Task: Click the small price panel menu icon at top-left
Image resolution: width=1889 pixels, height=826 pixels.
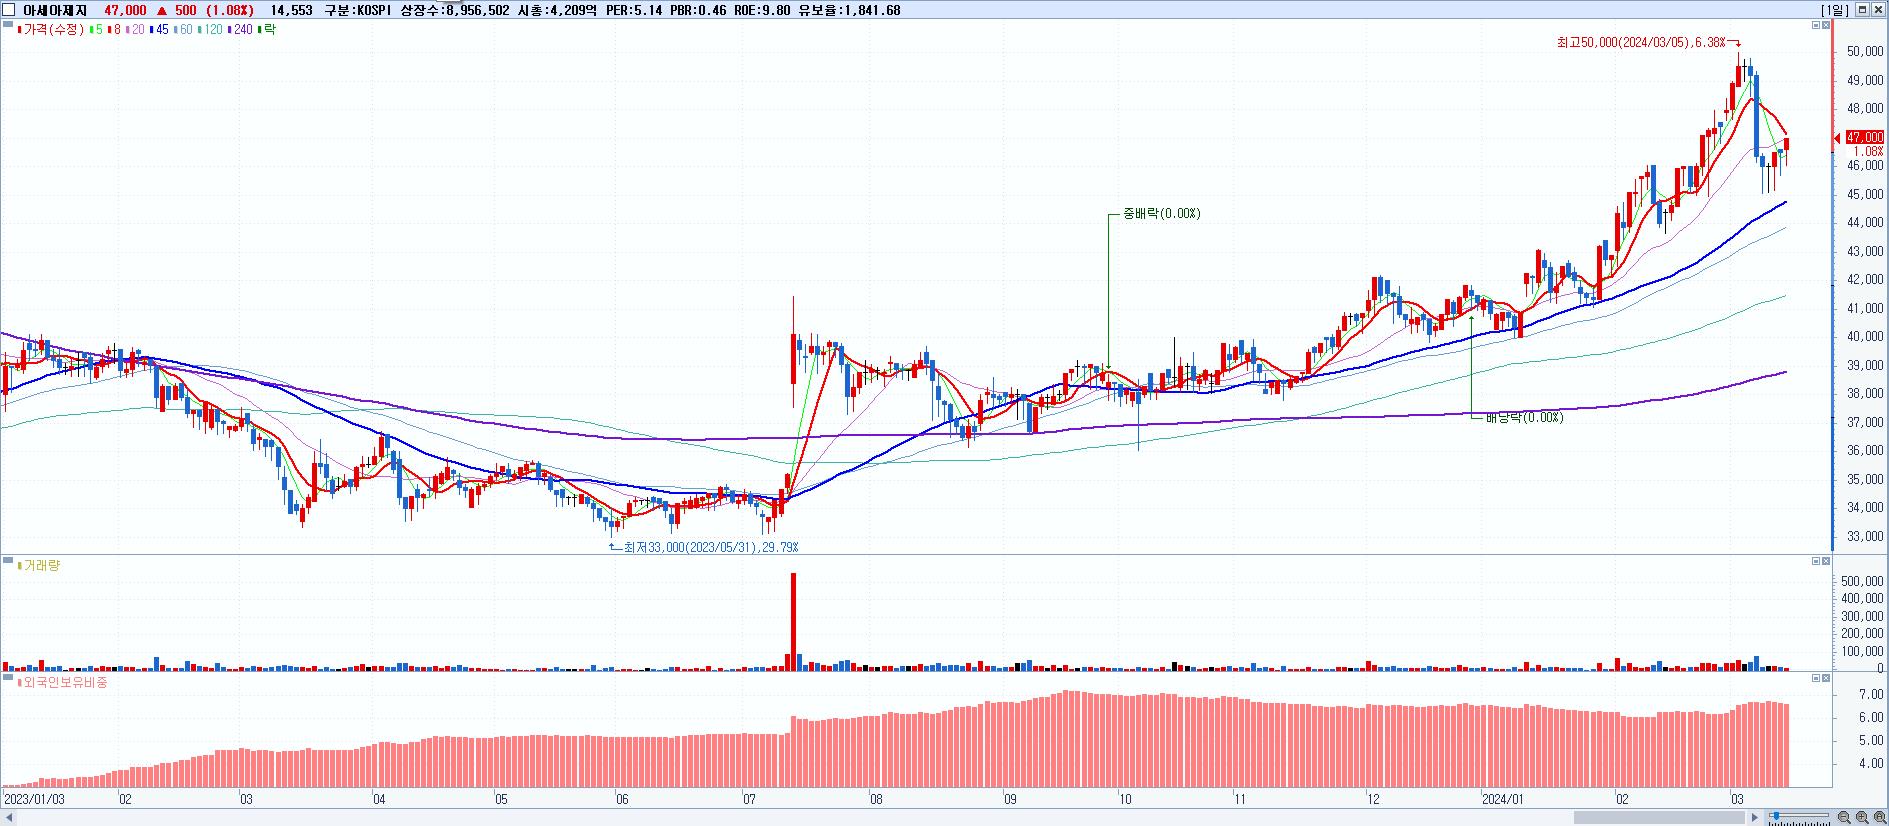Action: click(7, 26)
